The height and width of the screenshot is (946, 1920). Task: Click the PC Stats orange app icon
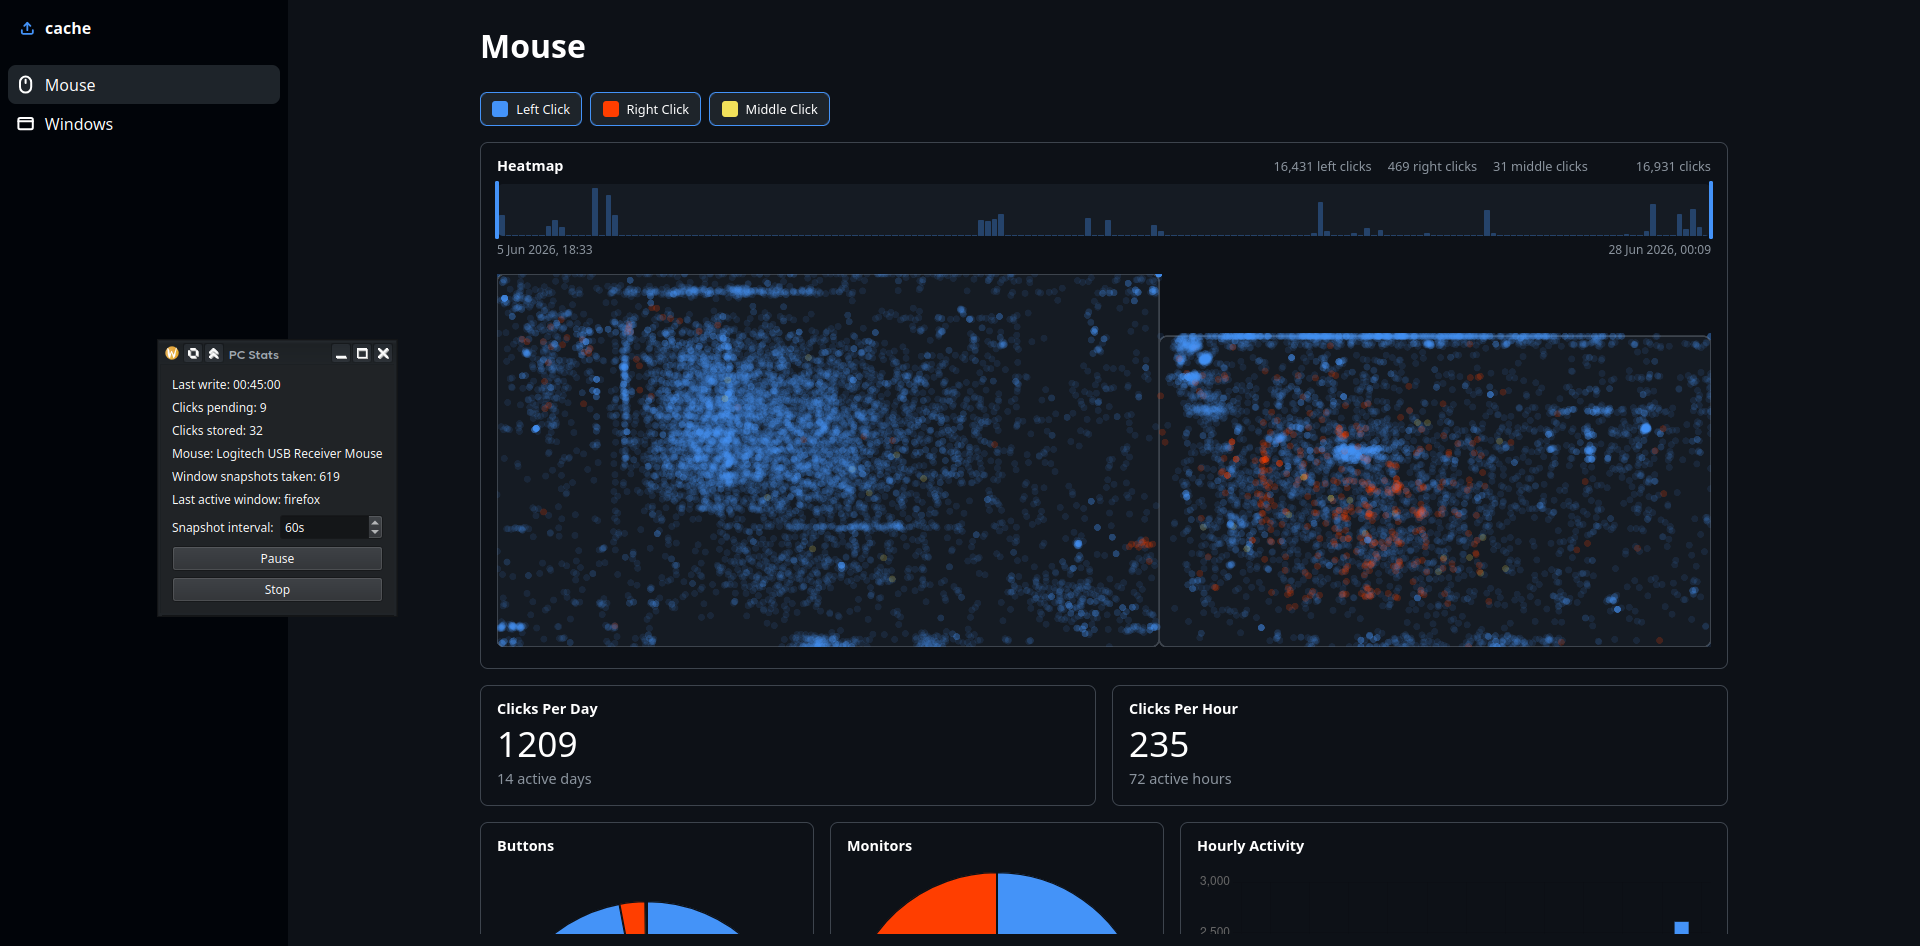(x=172, y=353)
